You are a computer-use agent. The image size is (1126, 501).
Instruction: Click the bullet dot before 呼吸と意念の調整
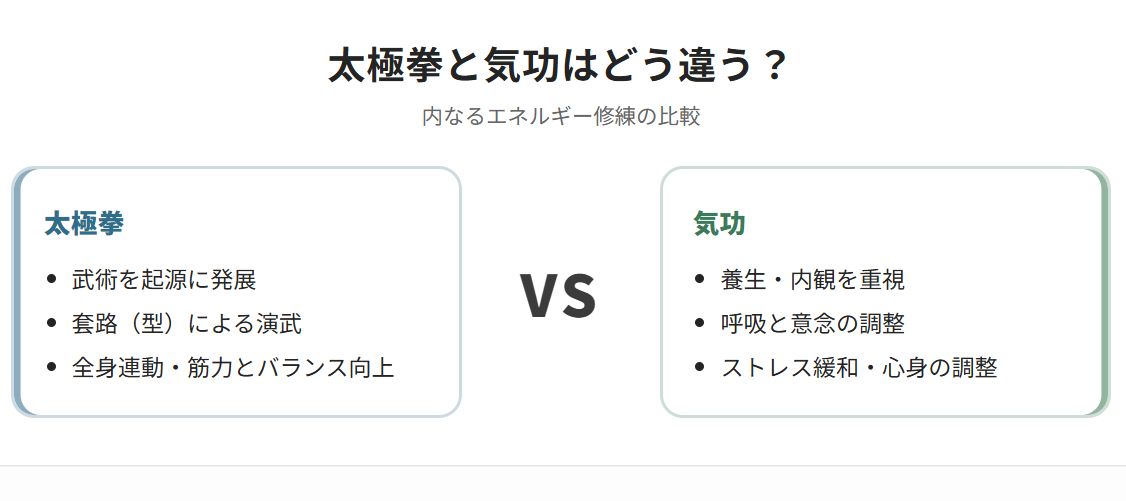699,324
